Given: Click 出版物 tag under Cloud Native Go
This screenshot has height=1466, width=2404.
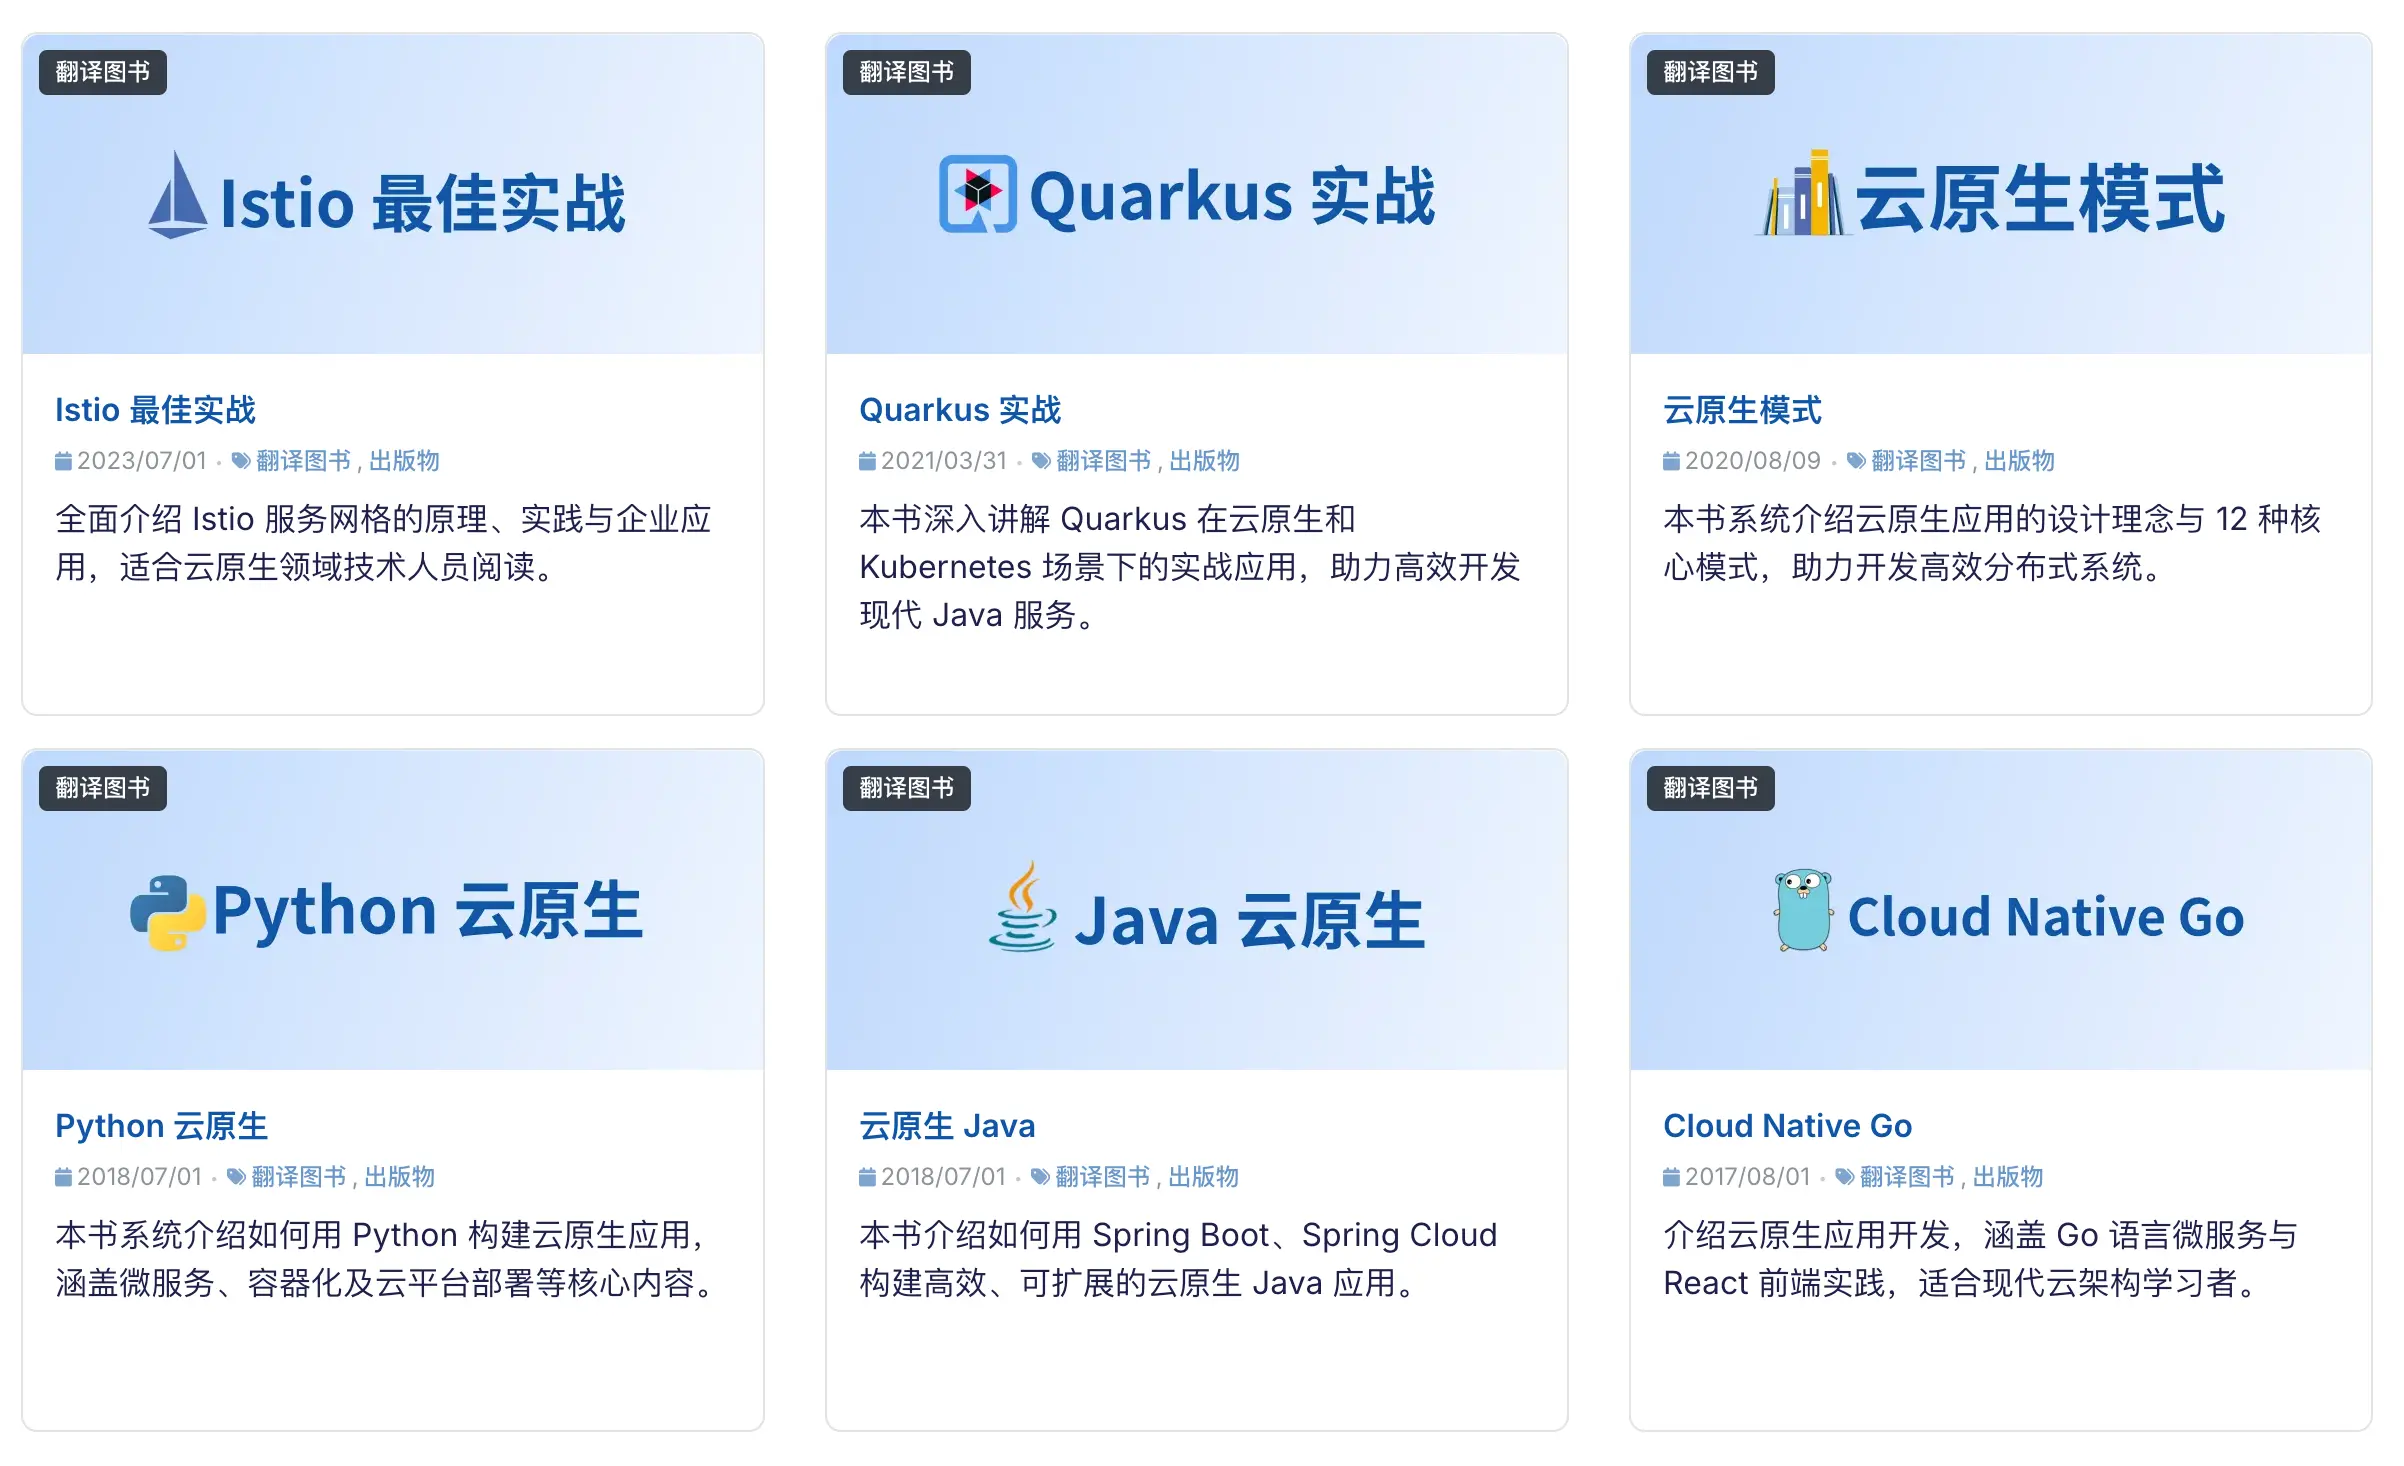Looking at the screenshot, I should [x=2008, y=1177].
